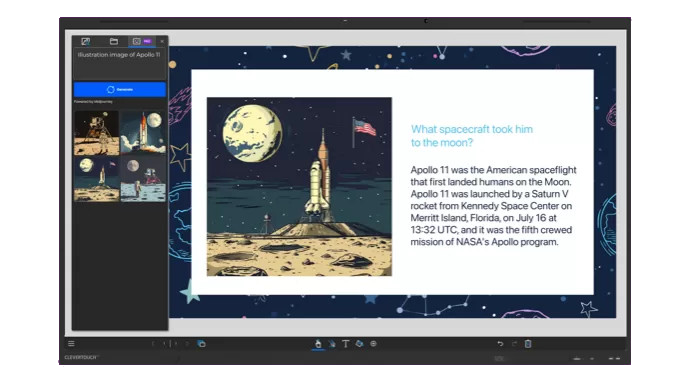
Task: Go to the previous page arrow
Action: (154, 344)
